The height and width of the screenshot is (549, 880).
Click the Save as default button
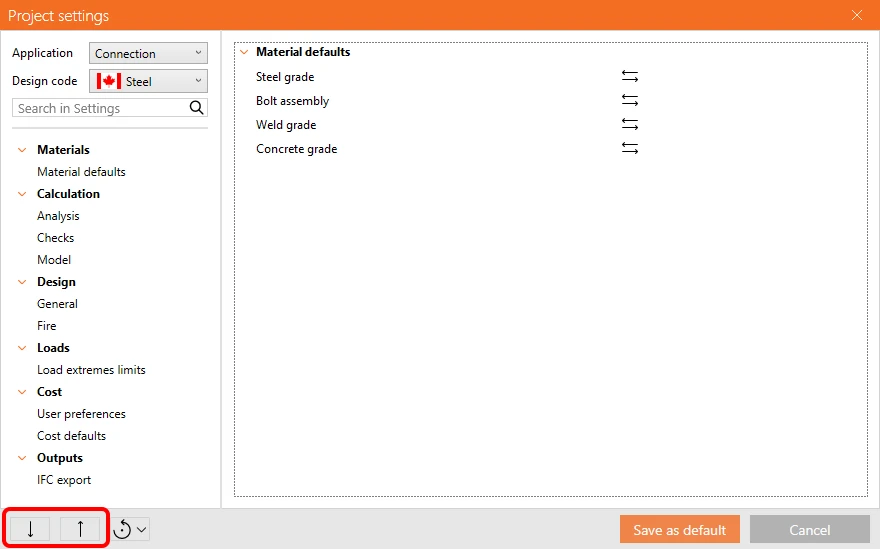680,530
